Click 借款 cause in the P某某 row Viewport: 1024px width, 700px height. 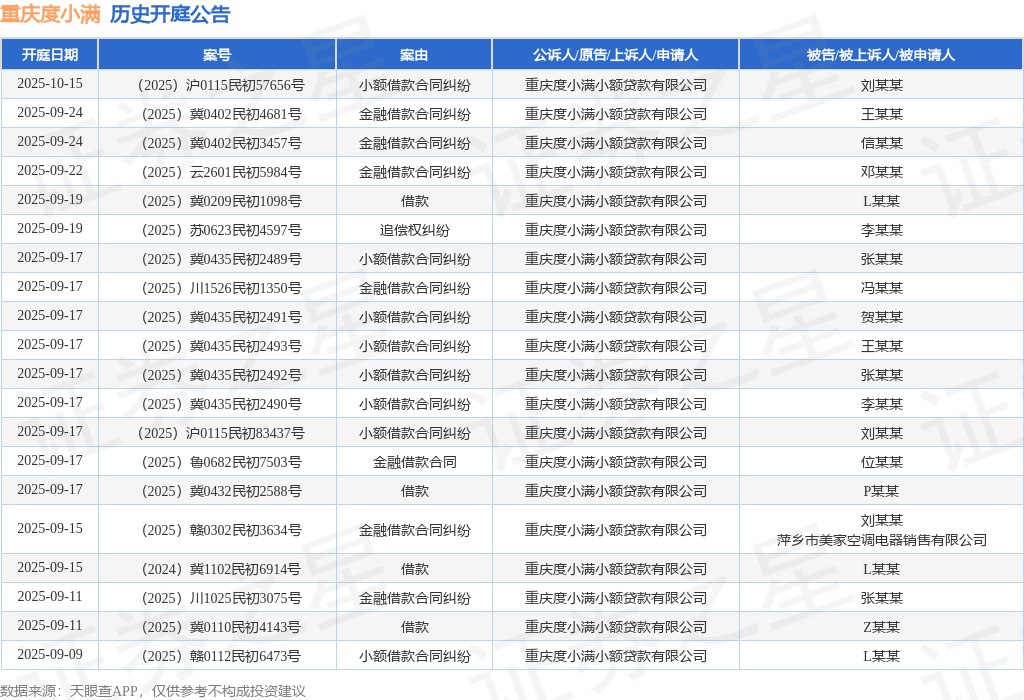point(414,491)
